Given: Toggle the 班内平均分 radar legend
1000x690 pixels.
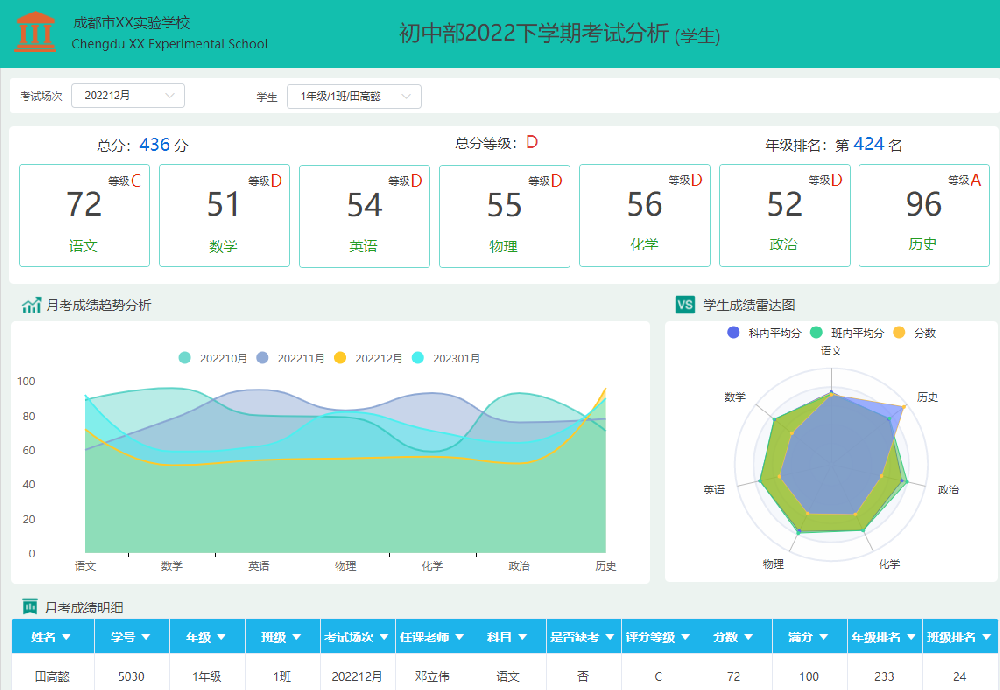Looking at the screenshot, I should click(x=847, y=332).
